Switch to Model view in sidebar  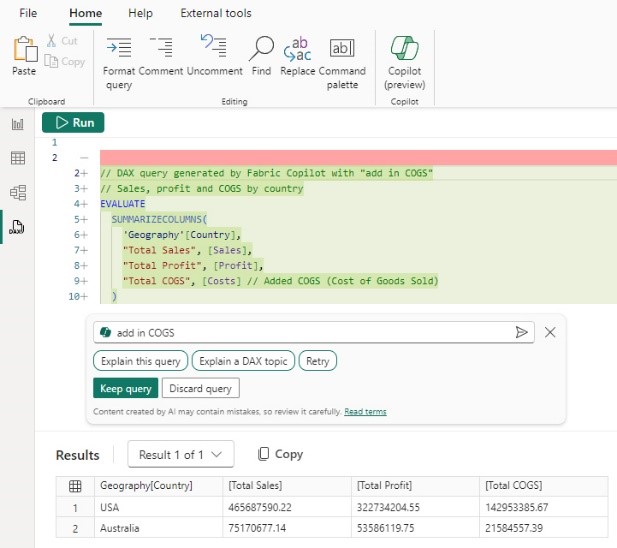(x=18, y=192)
